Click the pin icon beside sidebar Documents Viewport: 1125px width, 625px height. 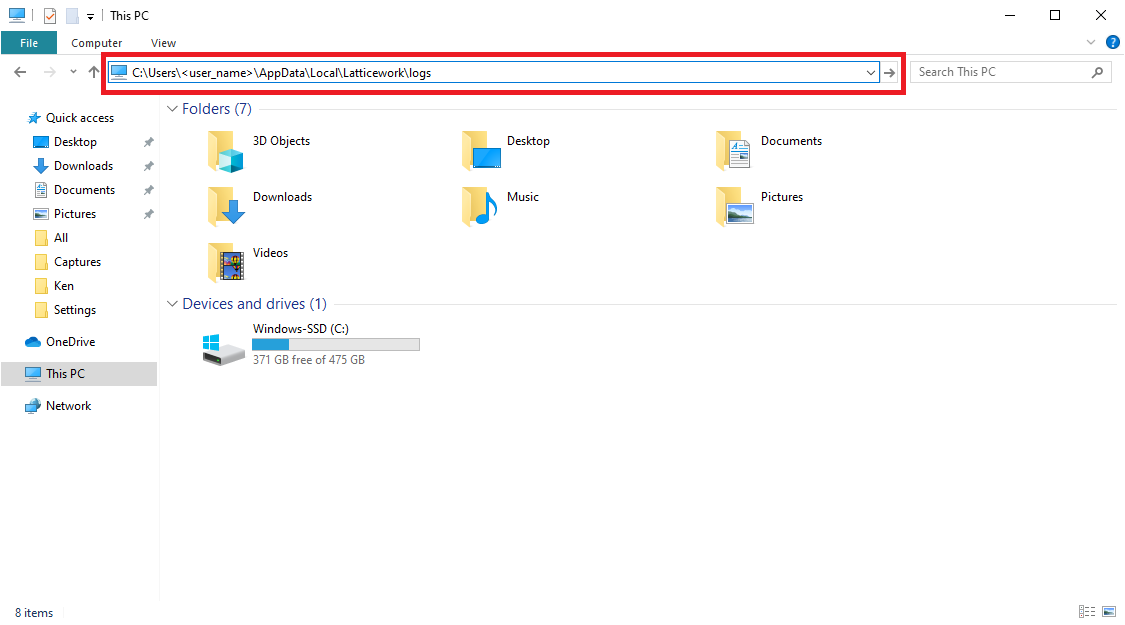[149, 190]
